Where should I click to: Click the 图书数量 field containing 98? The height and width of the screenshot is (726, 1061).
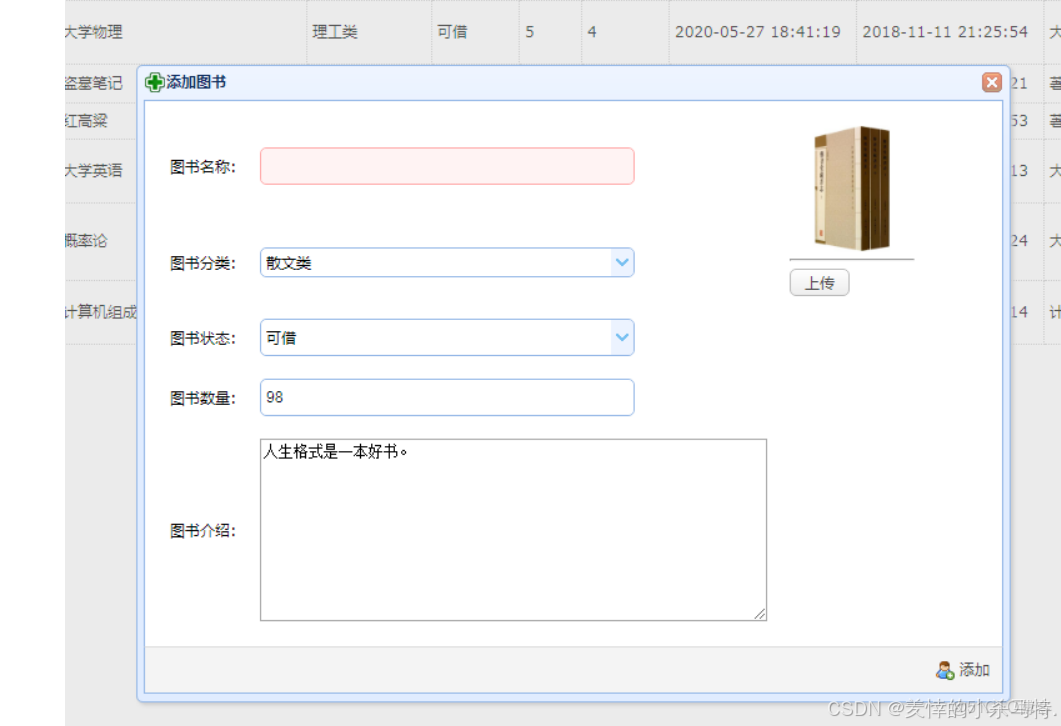(x=447, y=397)
